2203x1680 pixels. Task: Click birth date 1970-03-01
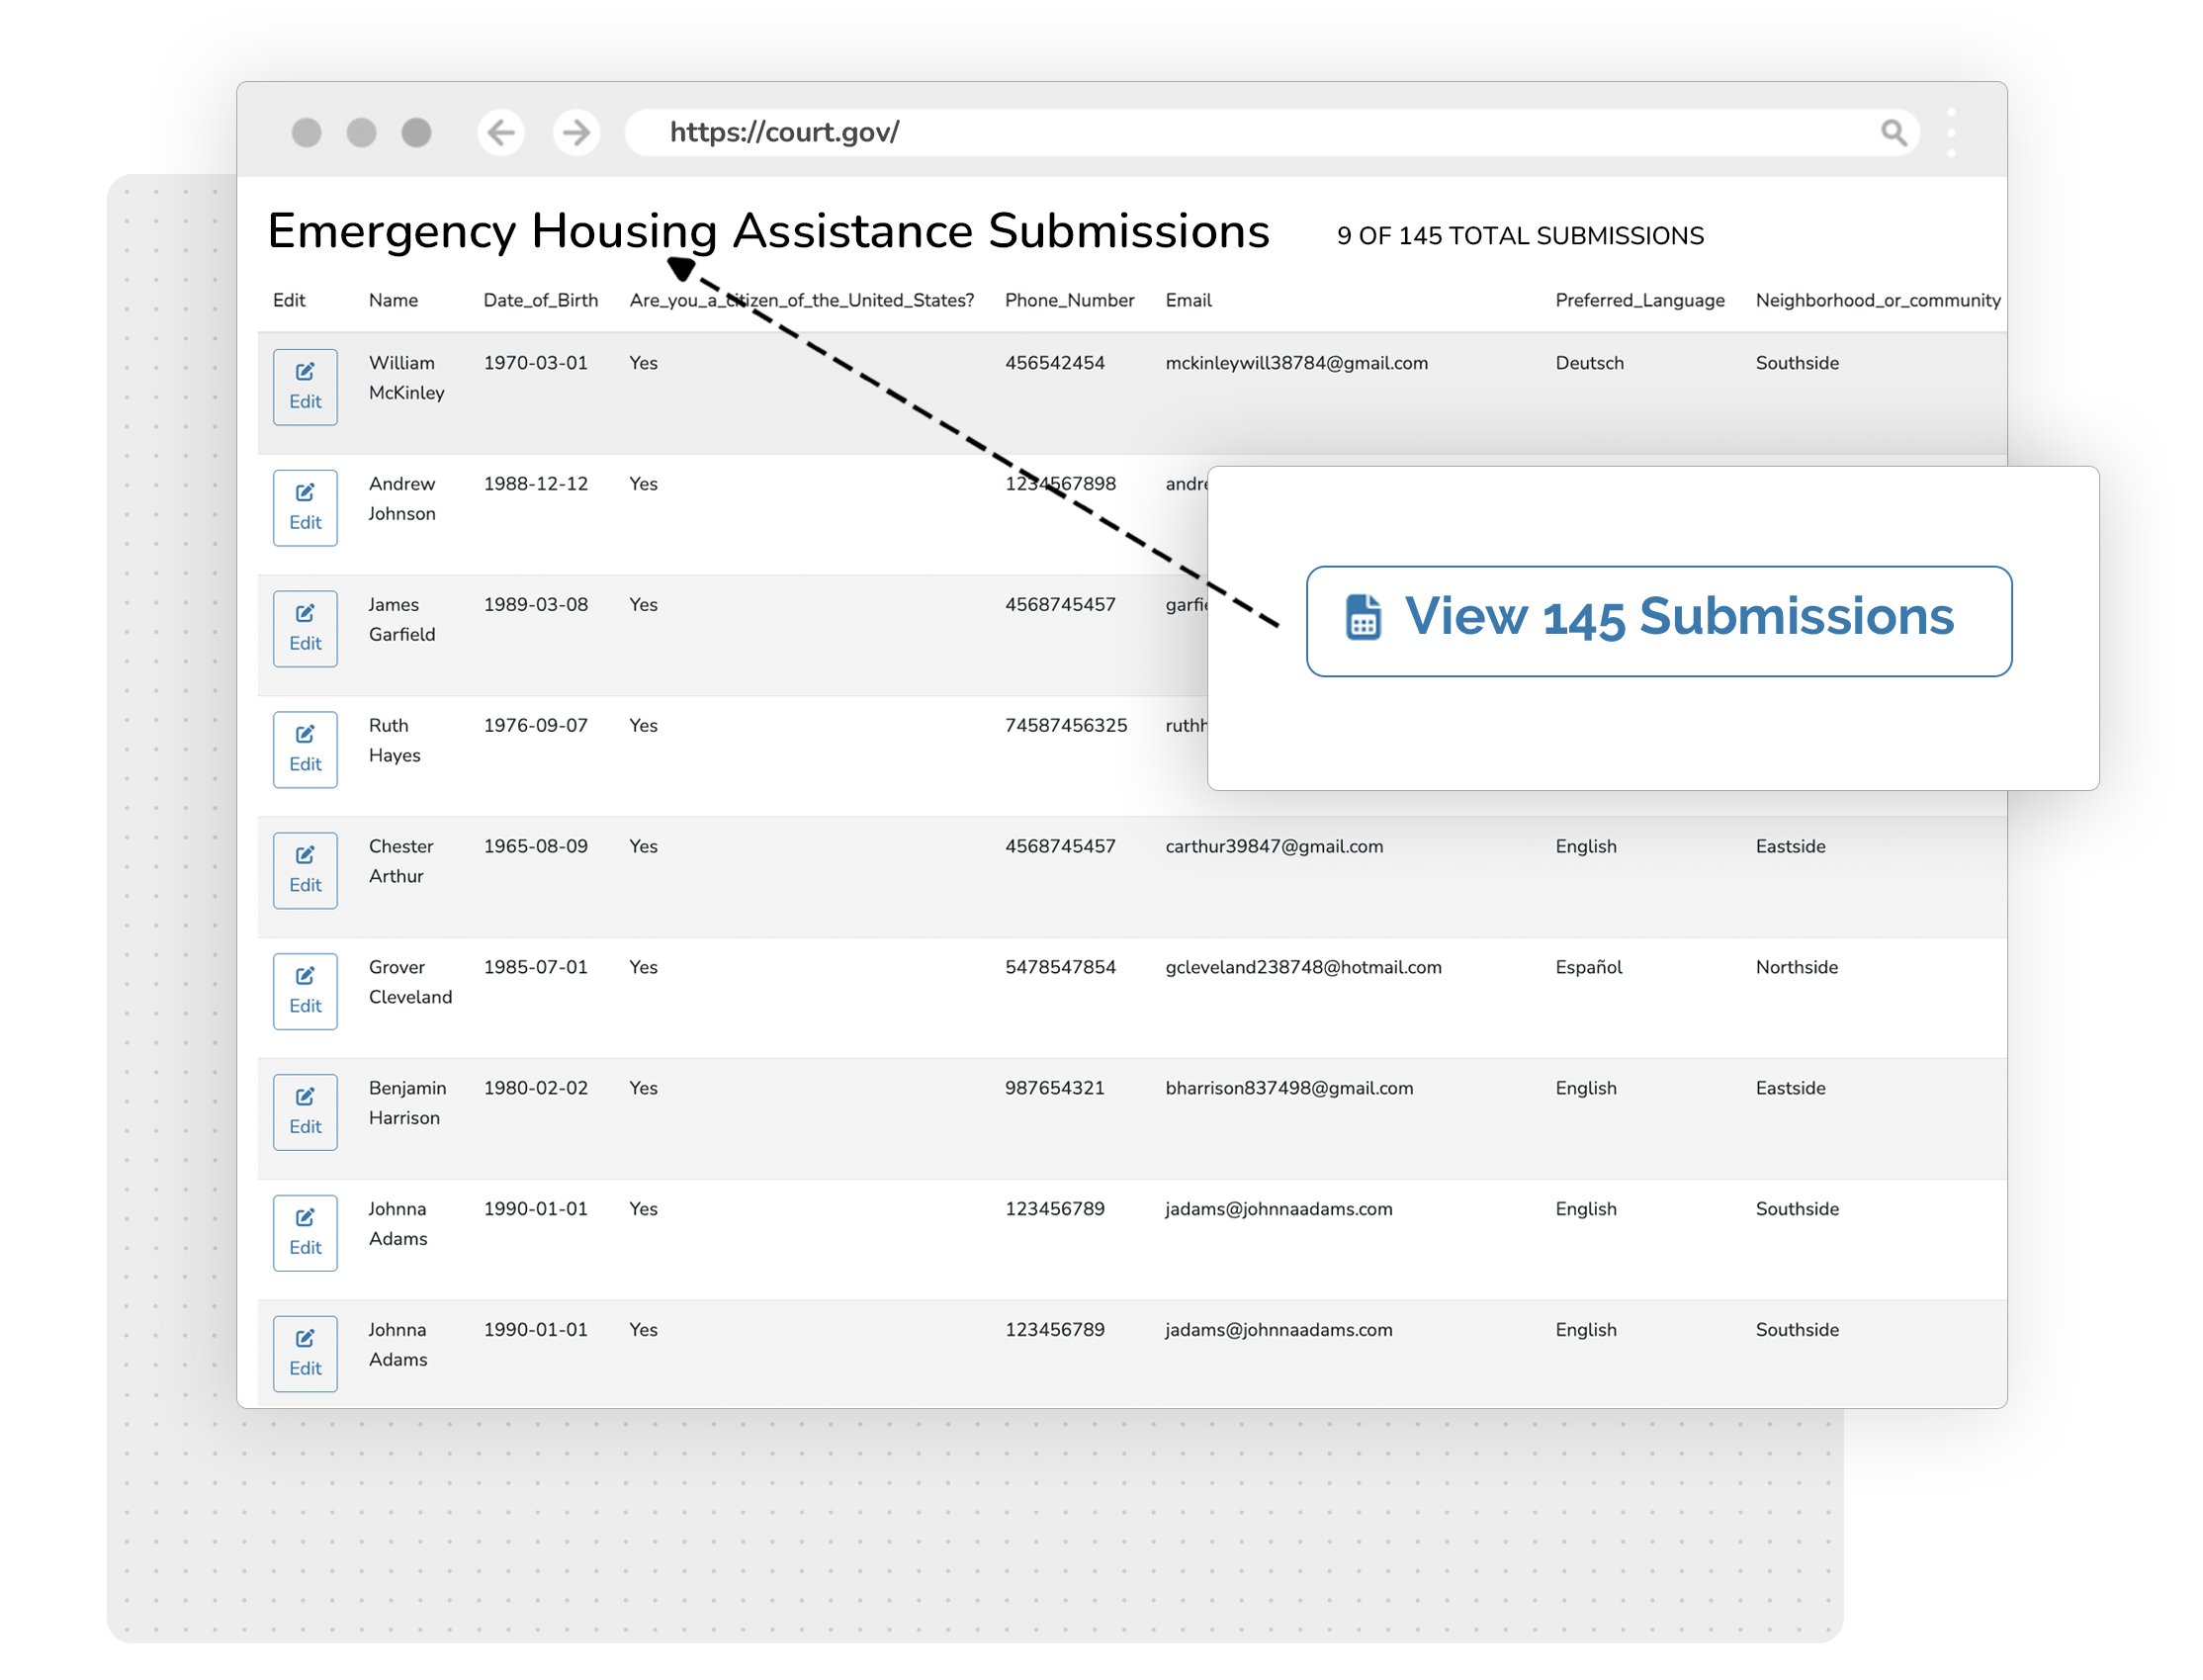point(536,363)
